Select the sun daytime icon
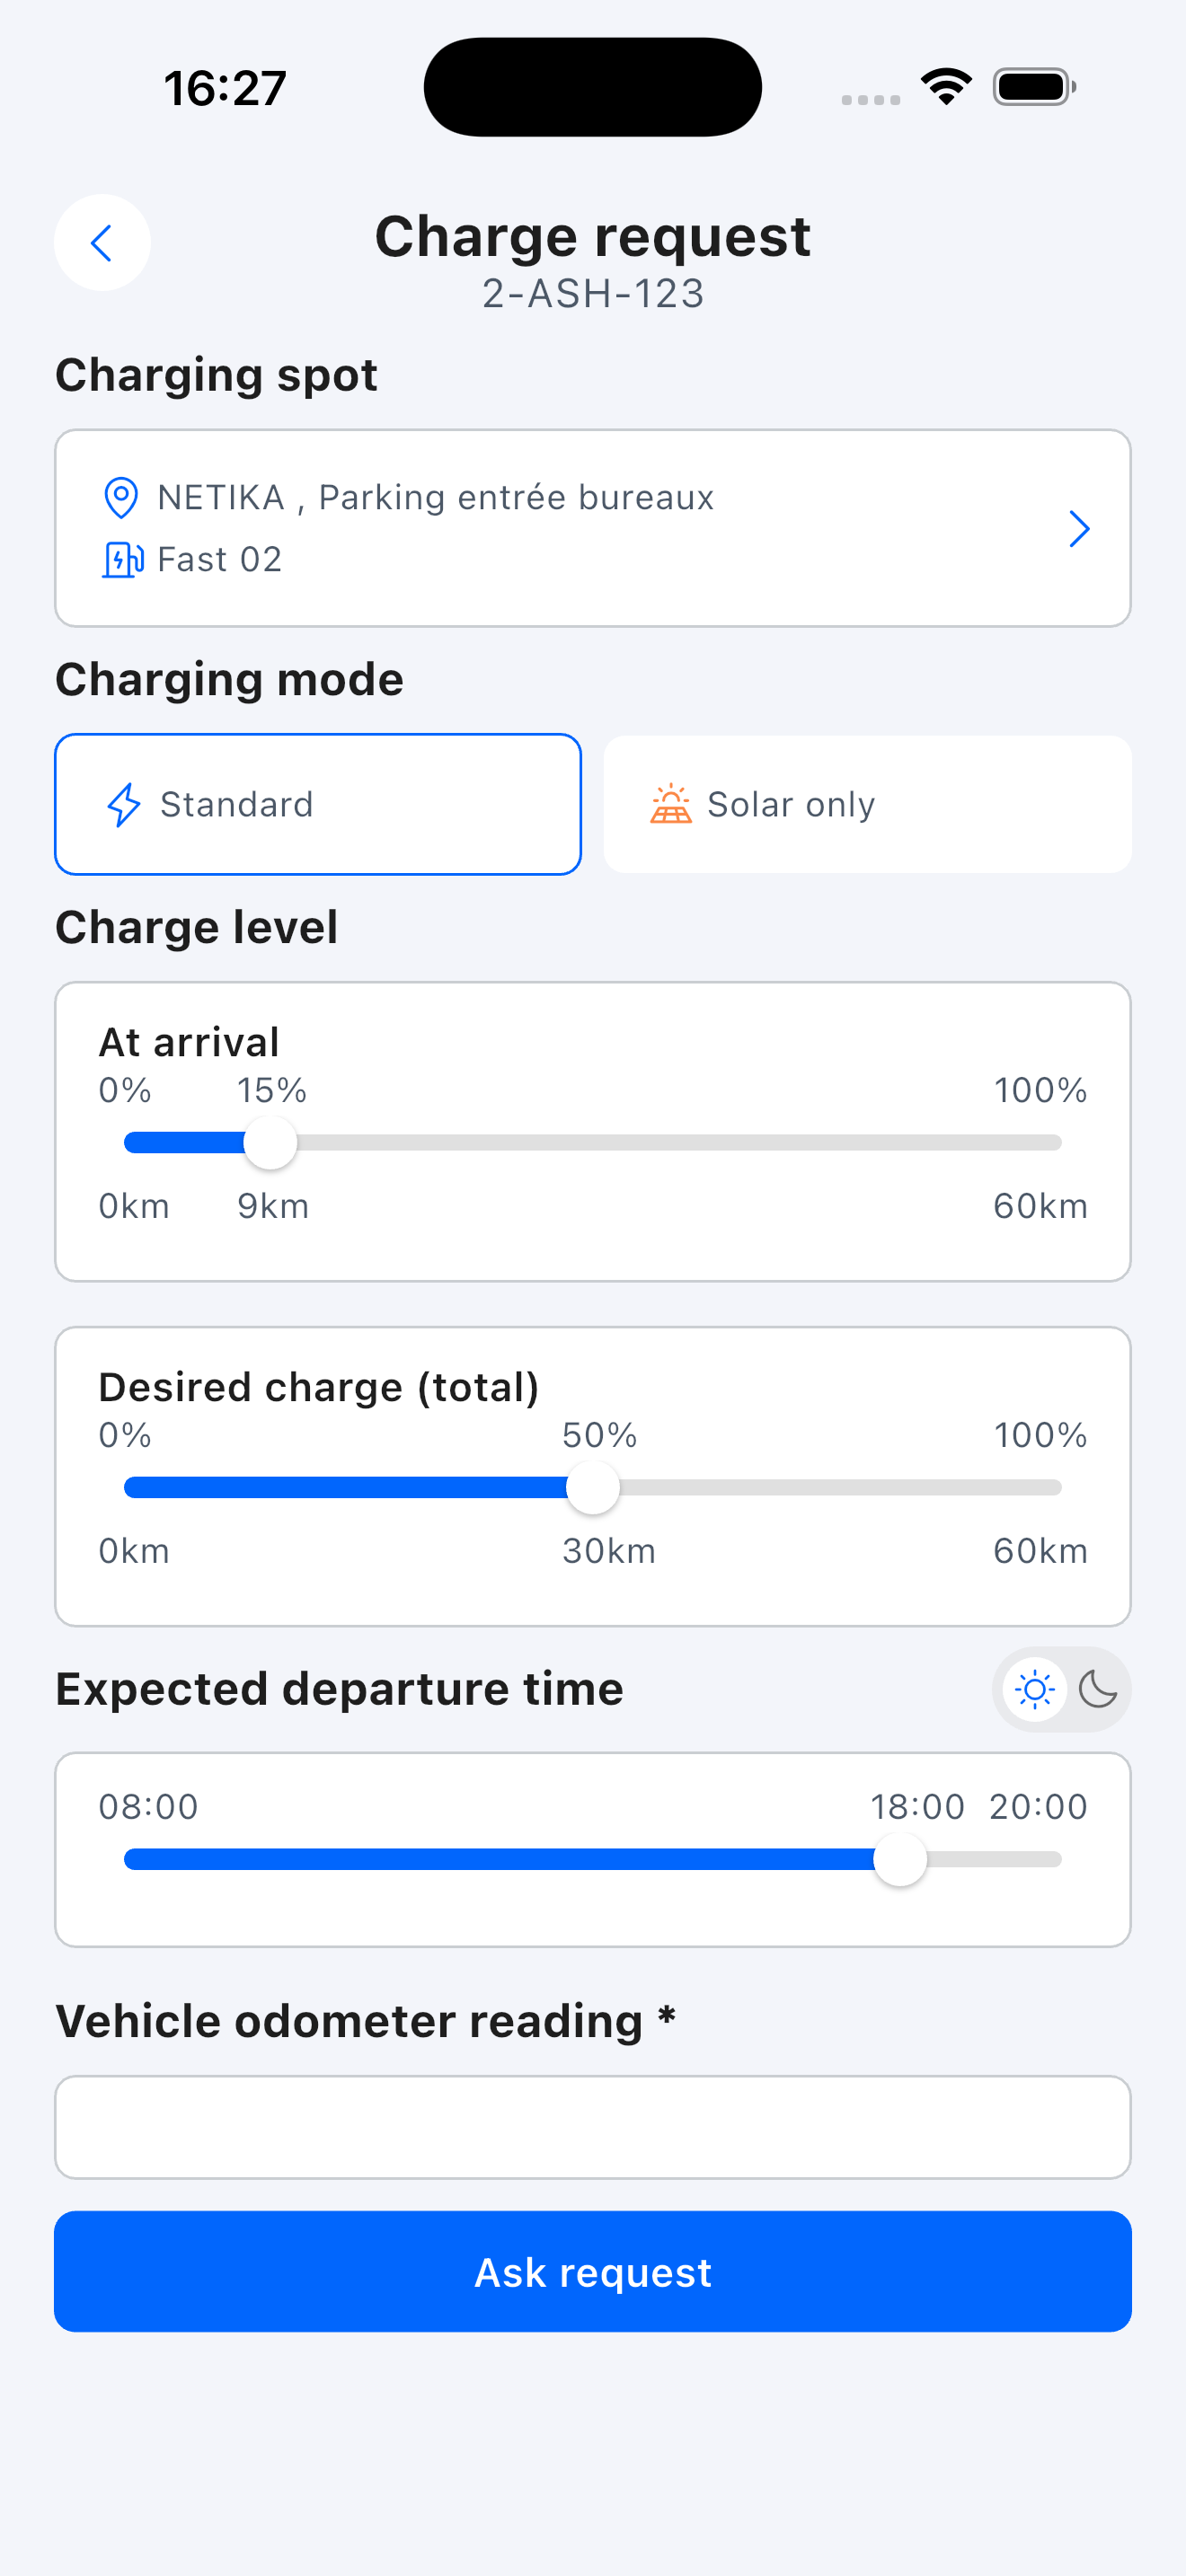Screen dimensions: 1186x2576 (x=1034, y=1690)
